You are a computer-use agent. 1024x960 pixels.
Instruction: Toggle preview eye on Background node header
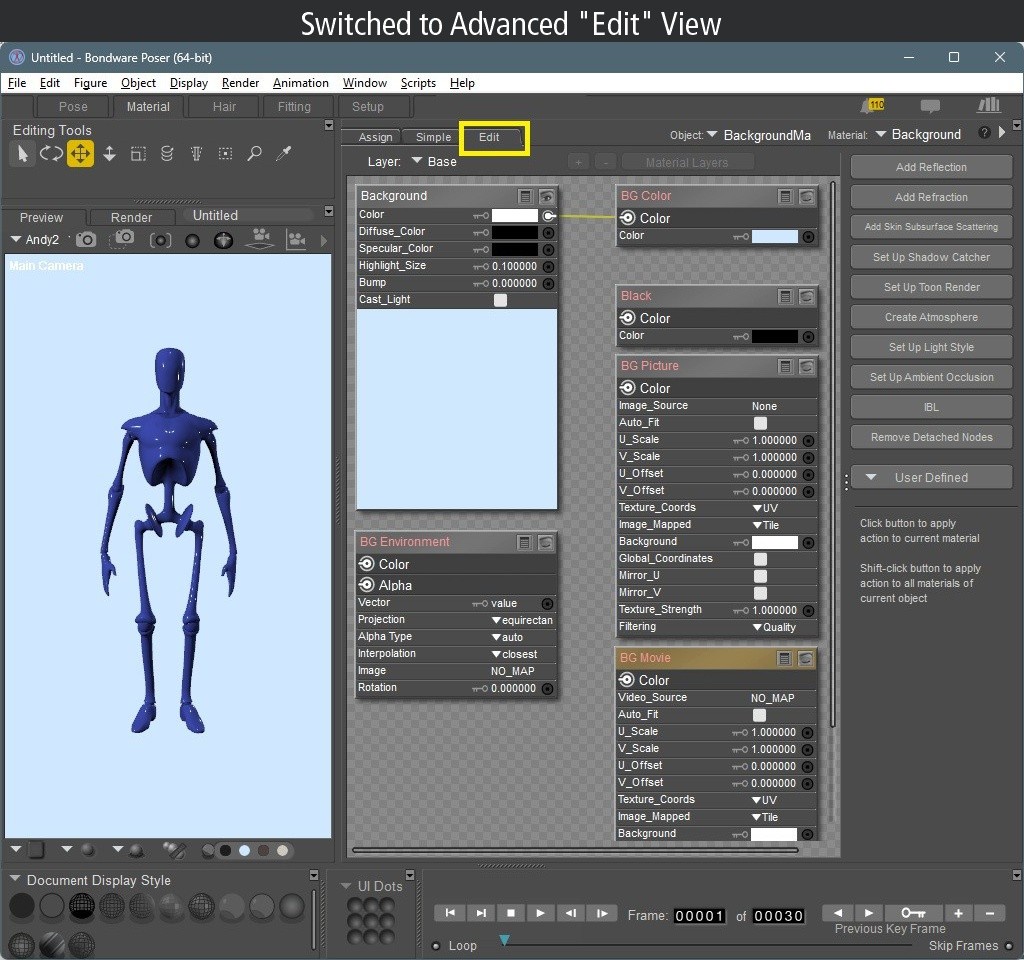click(x=547, y=196)
